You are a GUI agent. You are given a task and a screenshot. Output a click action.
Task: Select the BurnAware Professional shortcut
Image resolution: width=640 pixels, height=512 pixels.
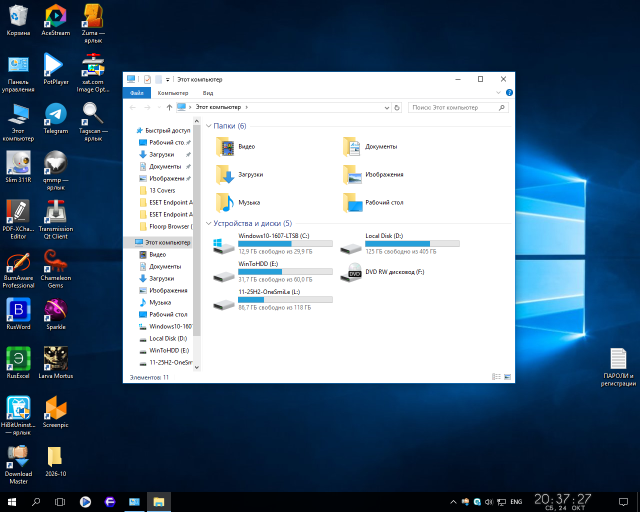tap(18, 269)
